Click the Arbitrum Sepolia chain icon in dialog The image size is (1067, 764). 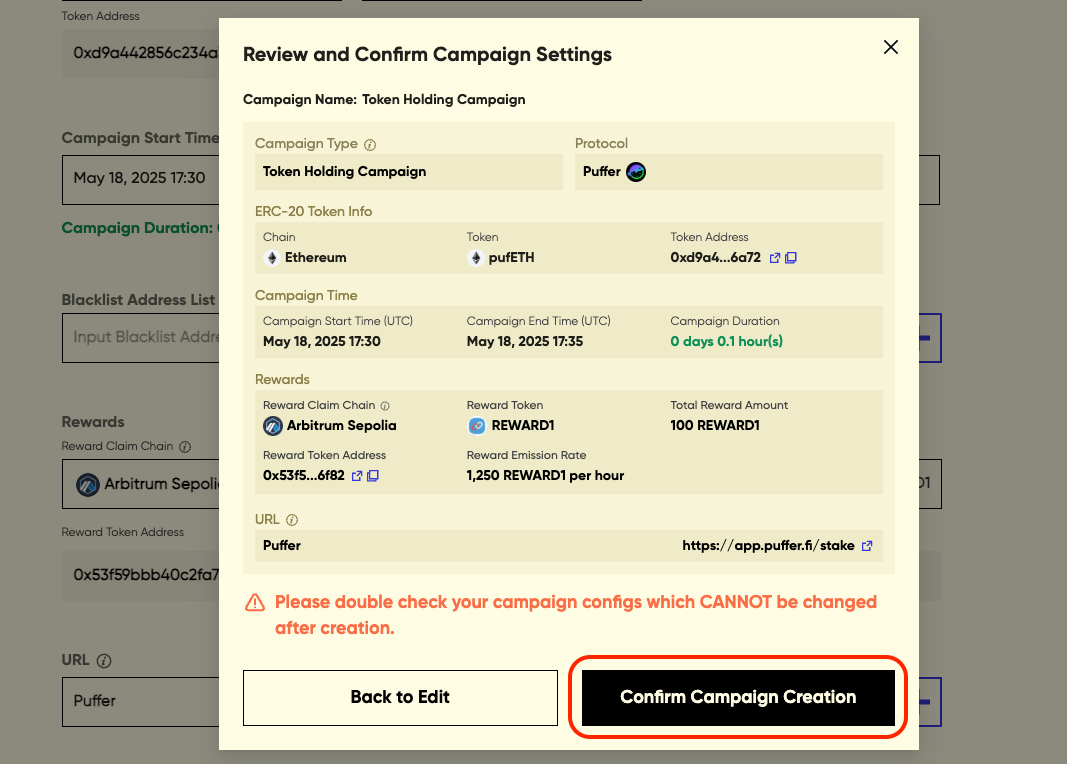(x=272, y=426)
